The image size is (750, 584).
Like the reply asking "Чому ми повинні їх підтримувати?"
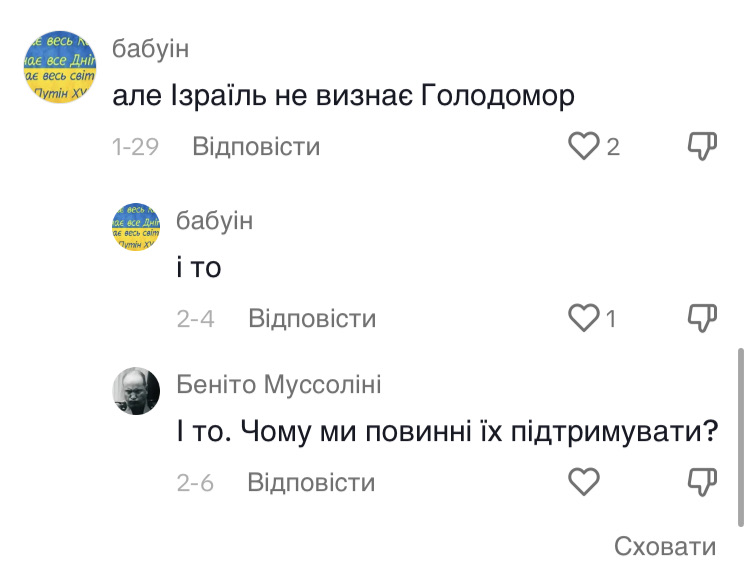click(583, 483)
